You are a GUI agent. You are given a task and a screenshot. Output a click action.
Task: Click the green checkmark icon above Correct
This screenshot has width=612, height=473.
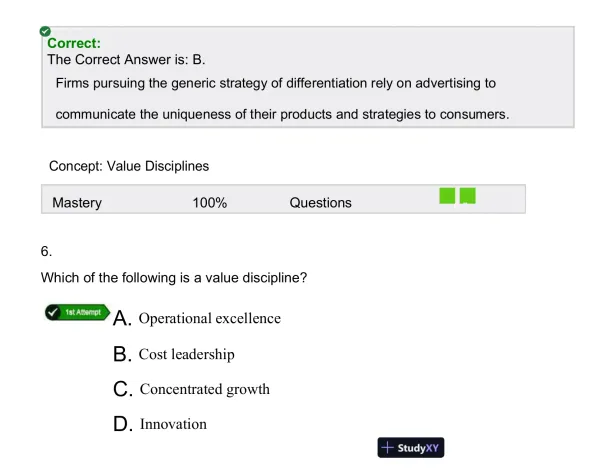pos(46,32)
